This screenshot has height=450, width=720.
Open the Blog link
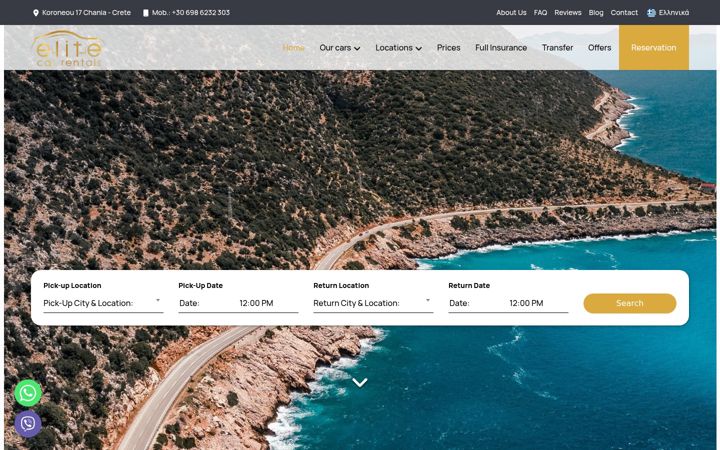(x=596, y=13)
